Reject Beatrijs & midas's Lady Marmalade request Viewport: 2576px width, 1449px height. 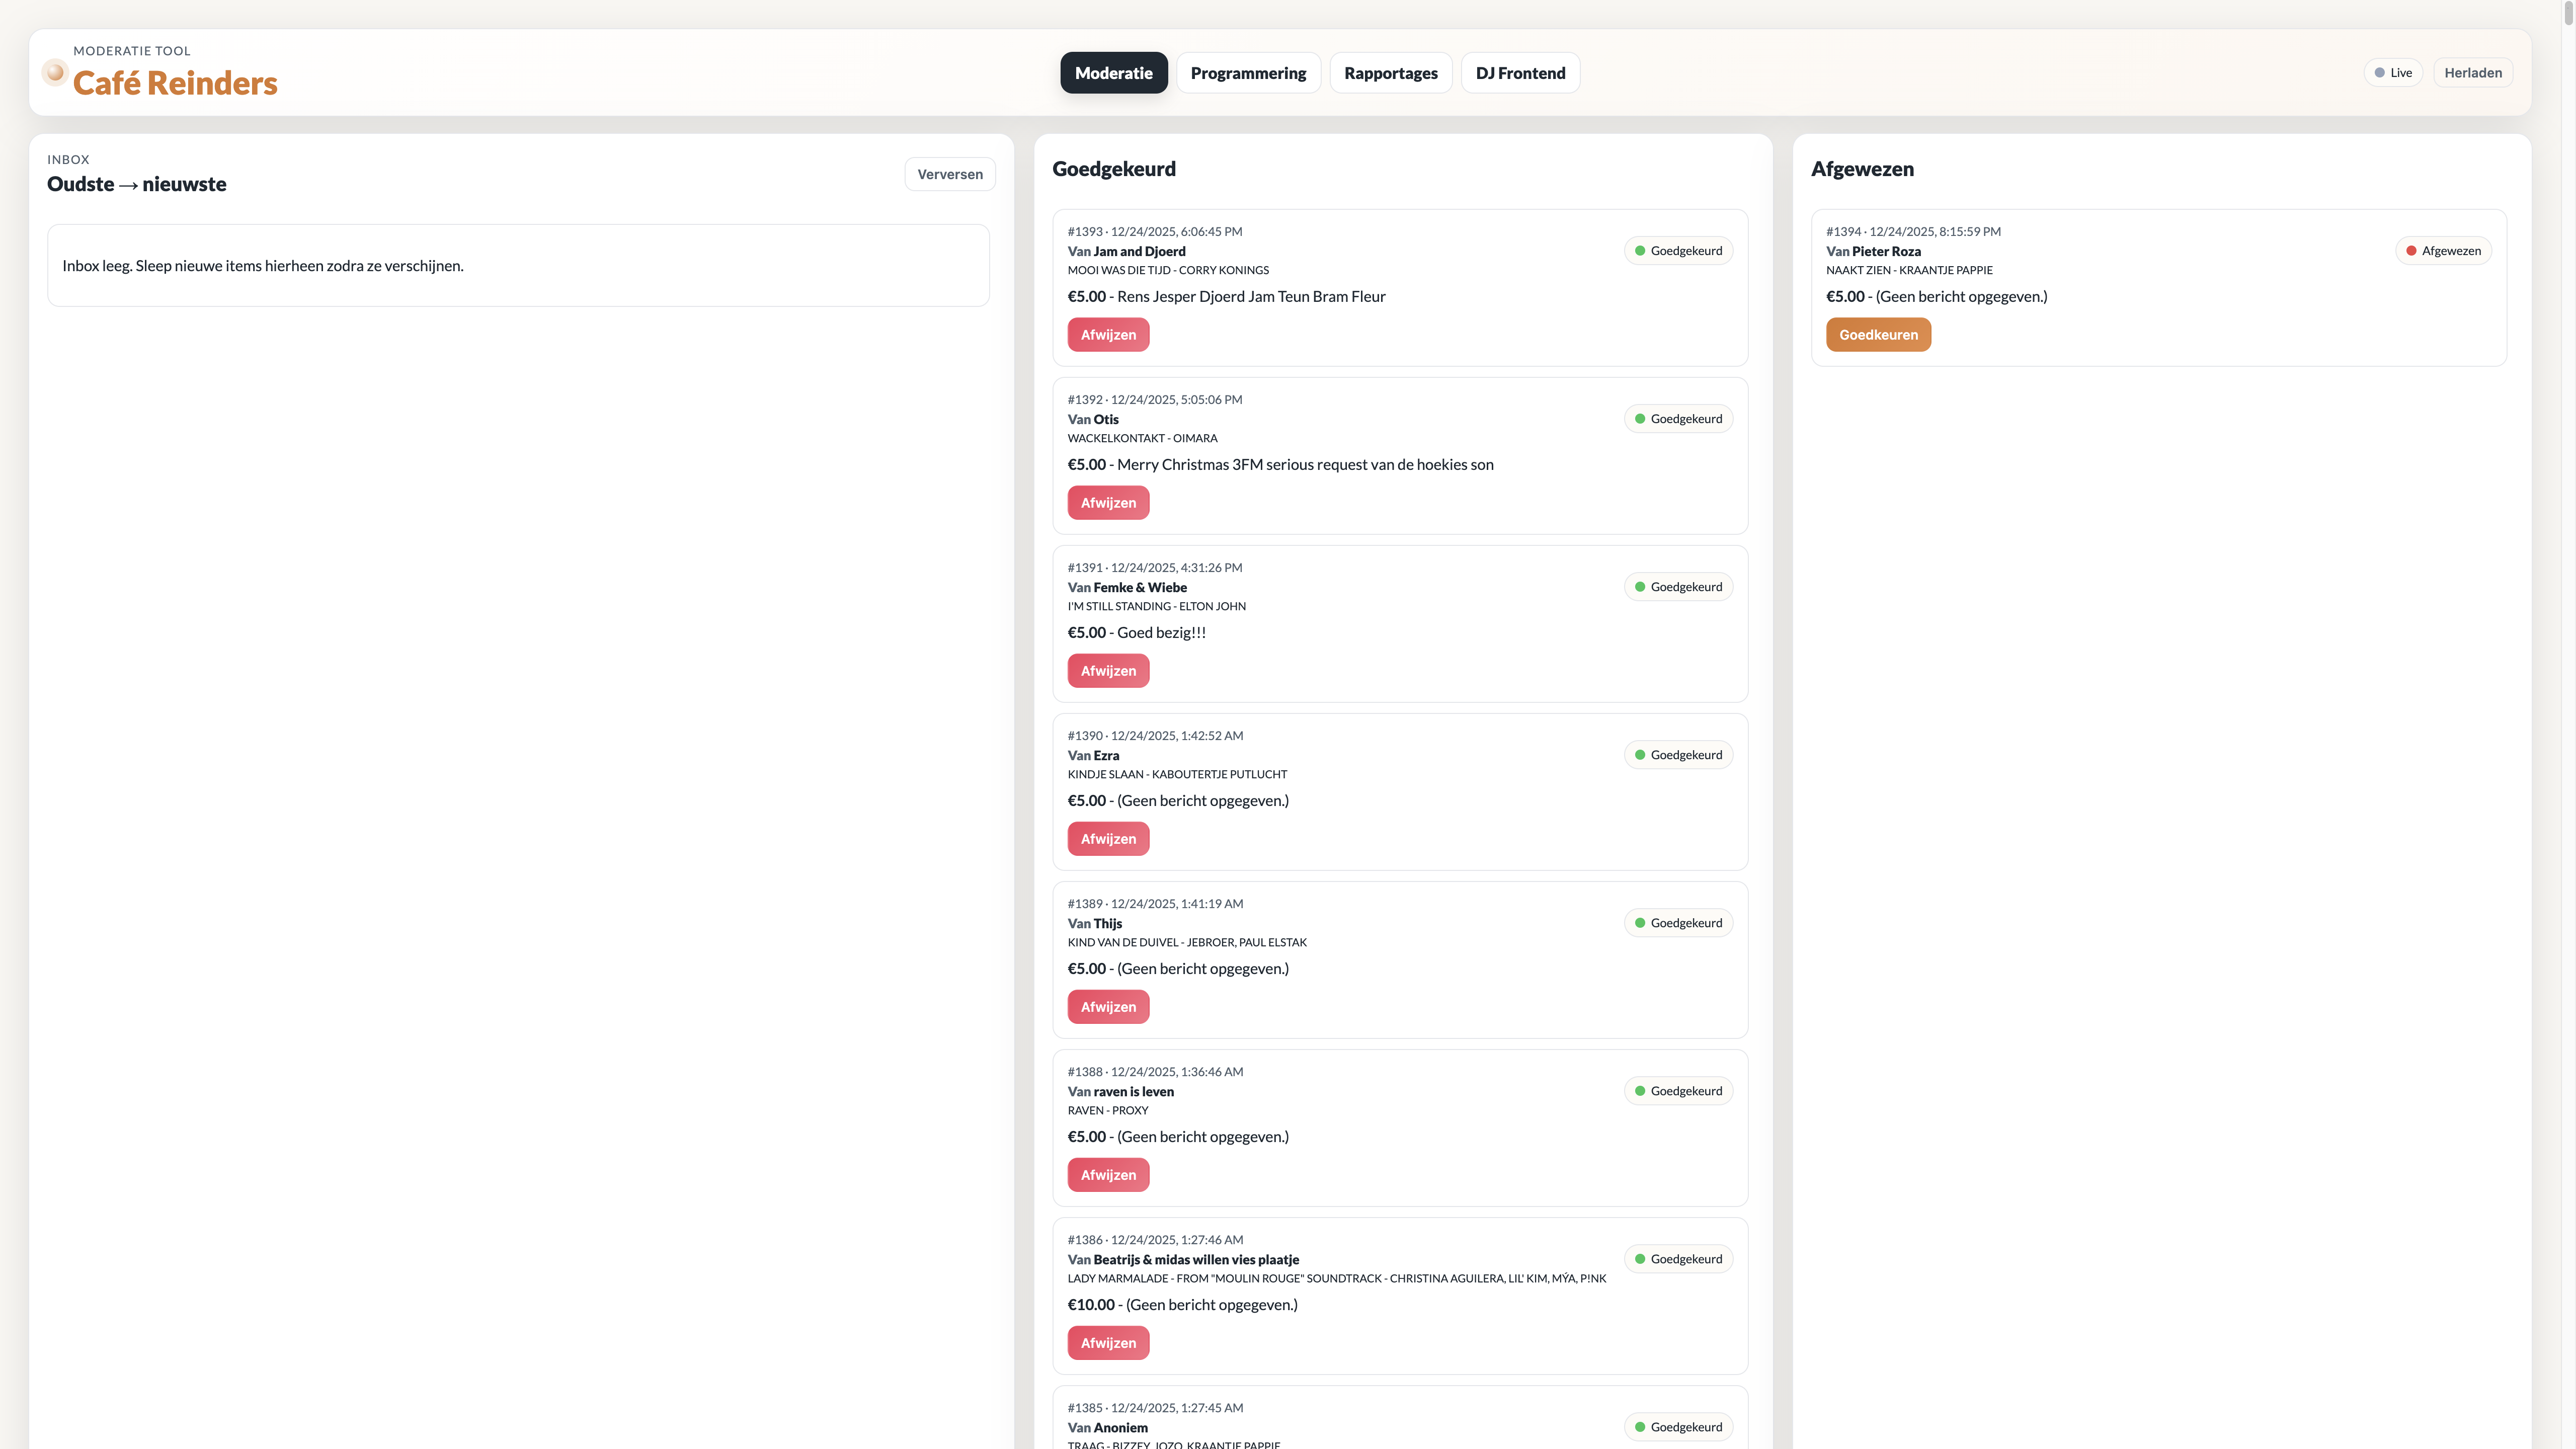point(1108,1343)
